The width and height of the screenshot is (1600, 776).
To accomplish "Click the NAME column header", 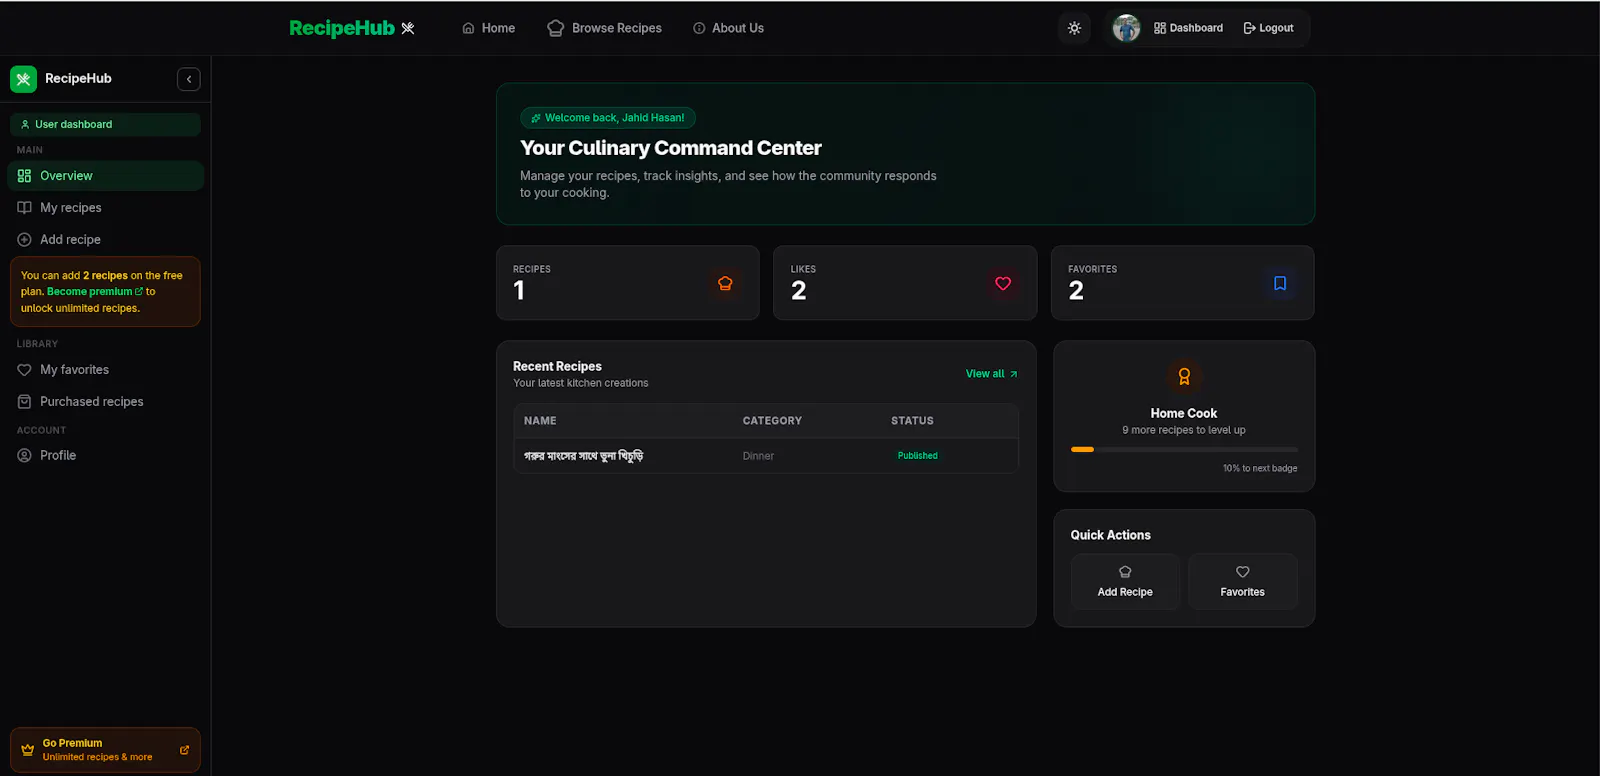I will click(x=540, y=421).
